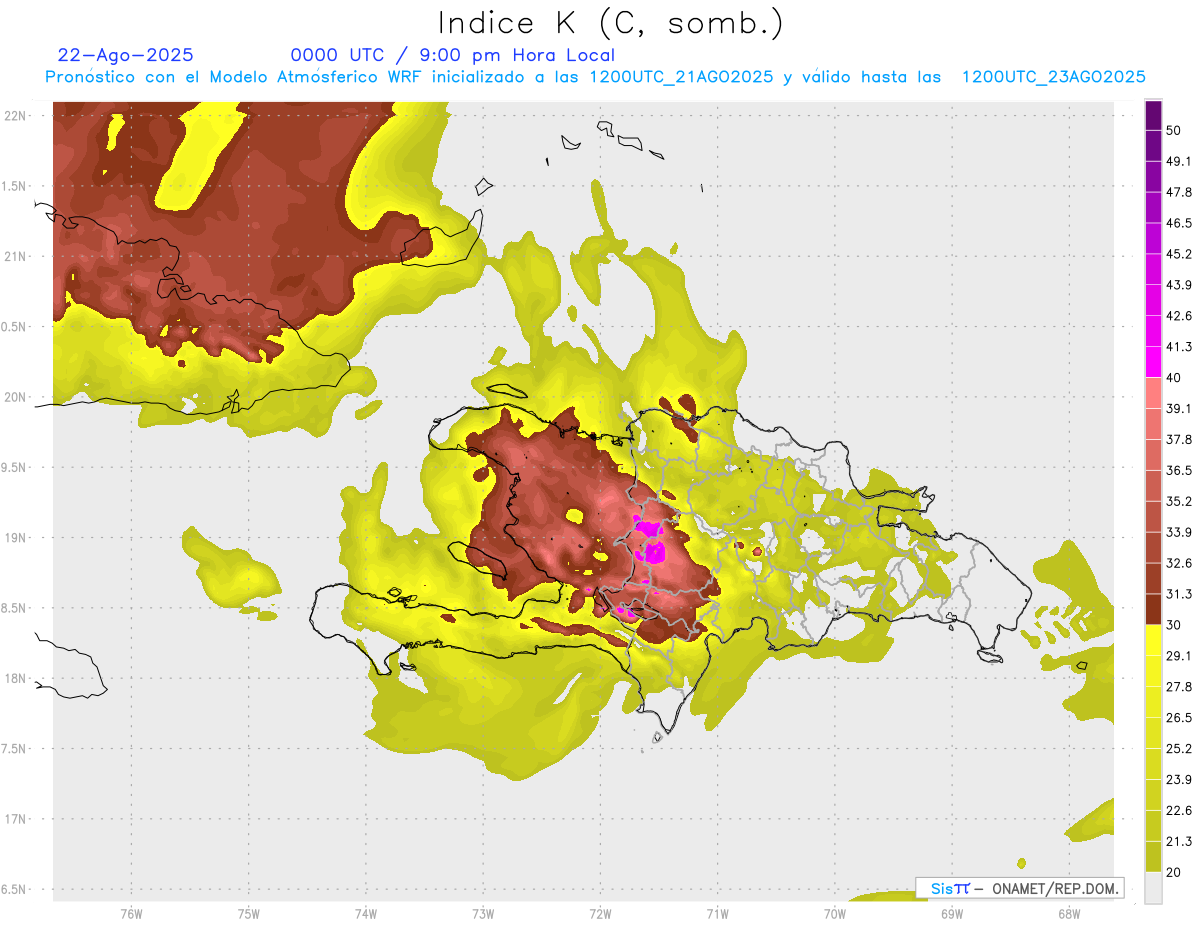Click the longitude label "72W"
Image resolution: width=1200 pixels, height=927 pixels.
(601, 914)
